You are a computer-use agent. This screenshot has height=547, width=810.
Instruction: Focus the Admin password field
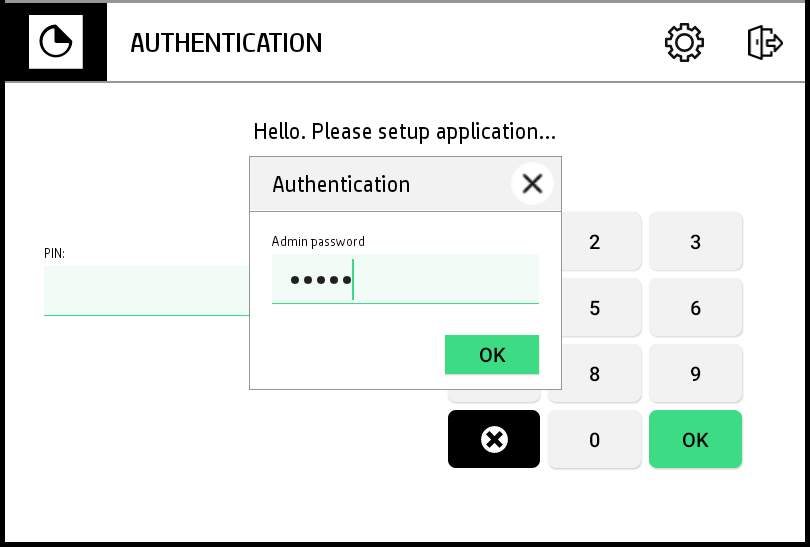point(405,279)
